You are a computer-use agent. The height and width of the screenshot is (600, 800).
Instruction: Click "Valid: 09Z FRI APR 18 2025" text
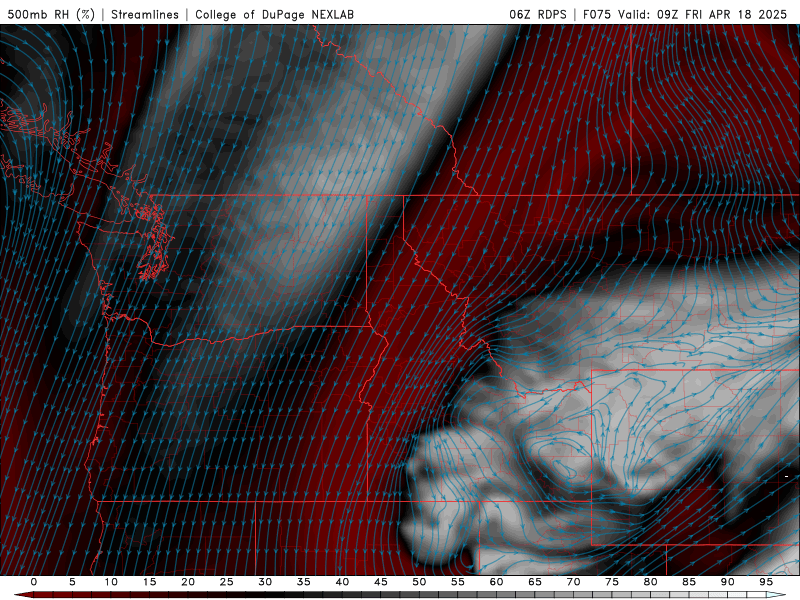tap(703, 14)
